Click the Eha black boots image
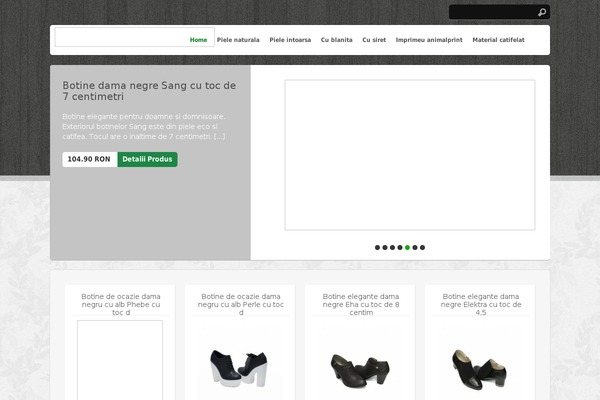 pyautogui.click(x=360, y=369)
